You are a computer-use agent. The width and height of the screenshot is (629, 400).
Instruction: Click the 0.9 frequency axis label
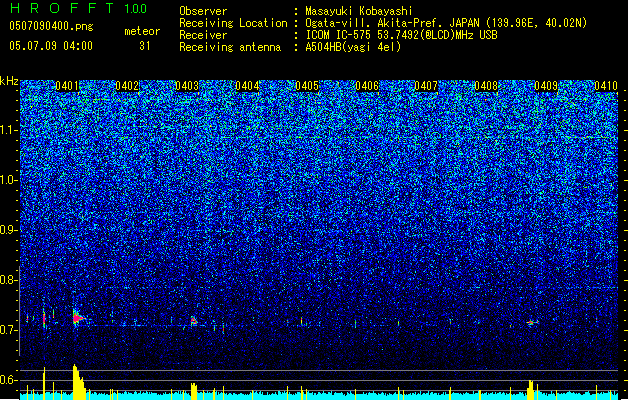coord(8,230)
